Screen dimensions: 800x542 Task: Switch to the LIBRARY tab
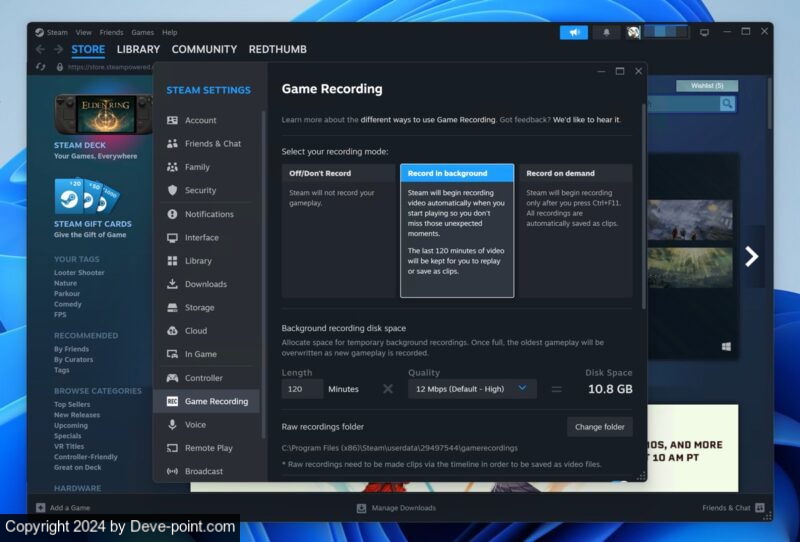pos(138,49)
